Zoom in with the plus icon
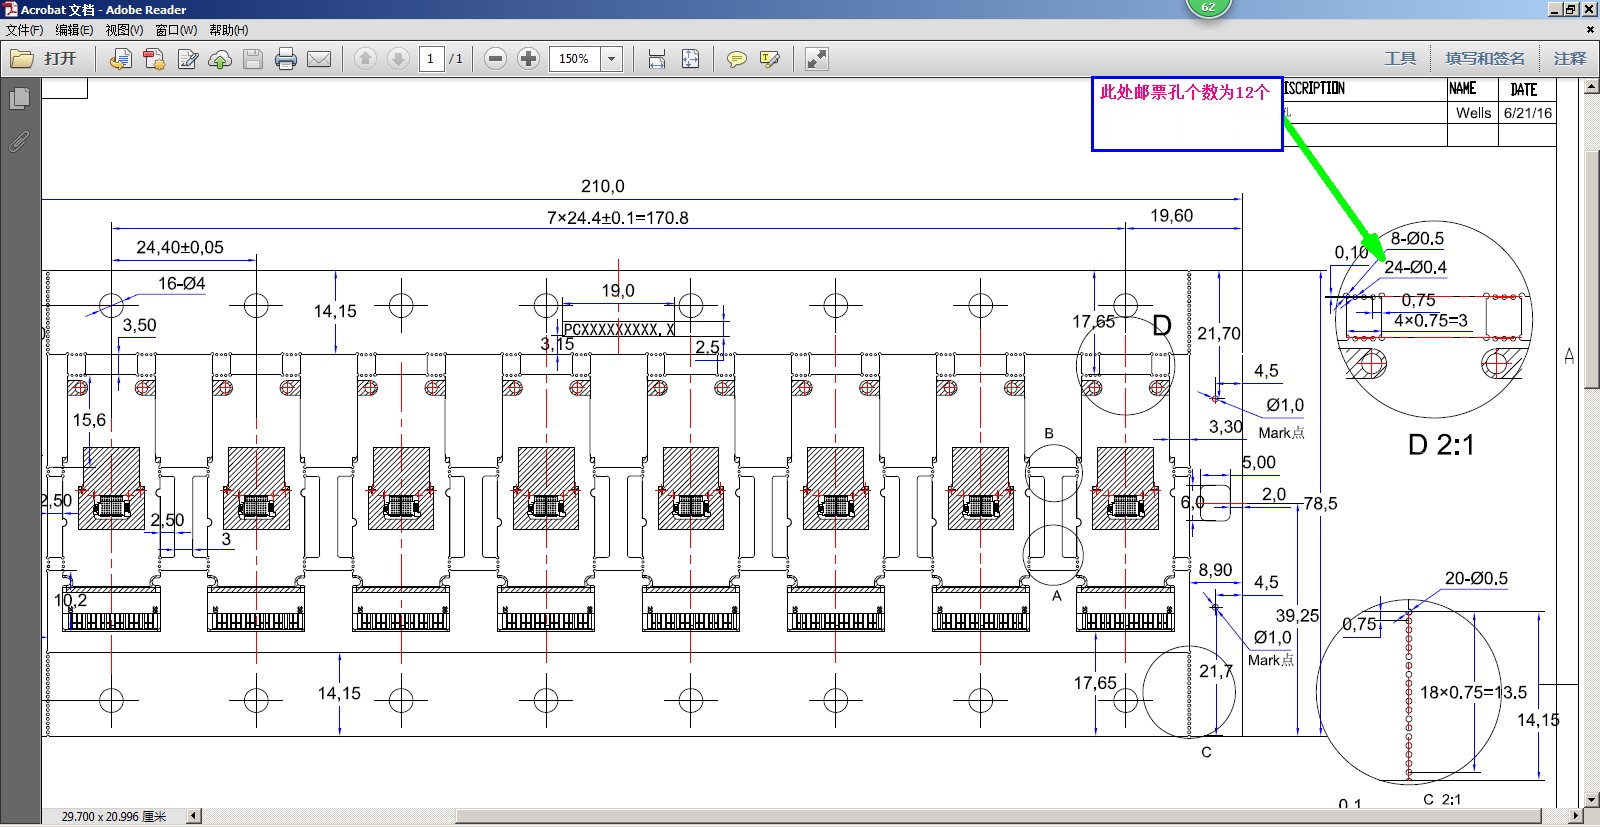The image size is (1600, 827). coord(529,59)
